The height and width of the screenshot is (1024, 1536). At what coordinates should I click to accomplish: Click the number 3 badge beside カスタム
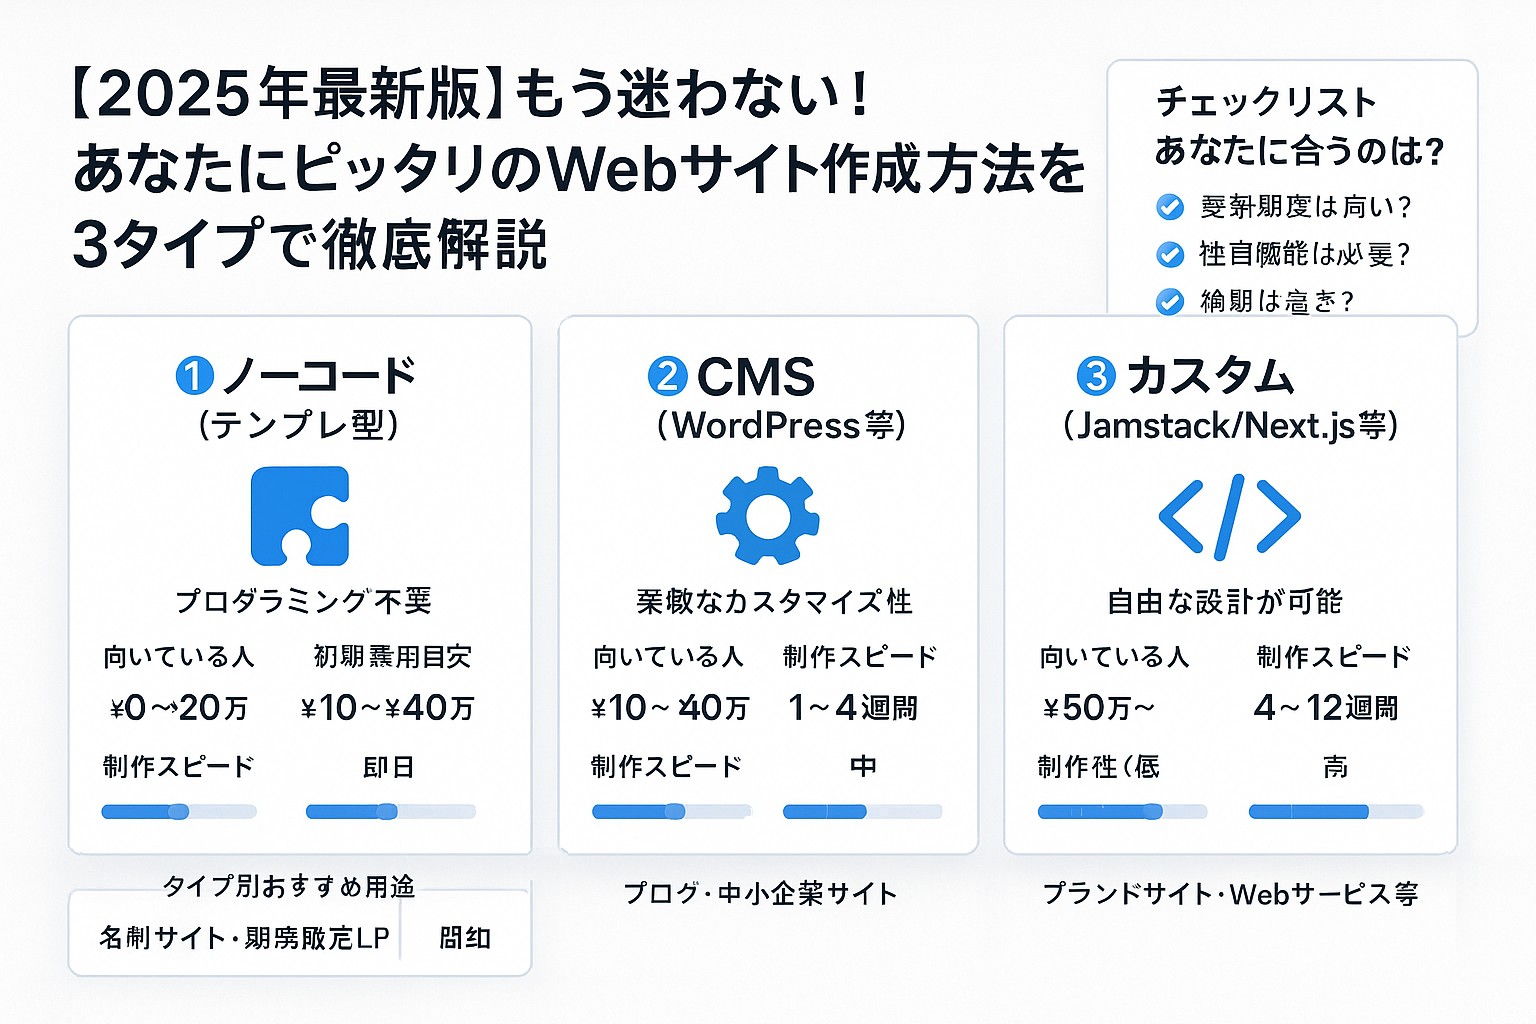[x=1096, y=376]
